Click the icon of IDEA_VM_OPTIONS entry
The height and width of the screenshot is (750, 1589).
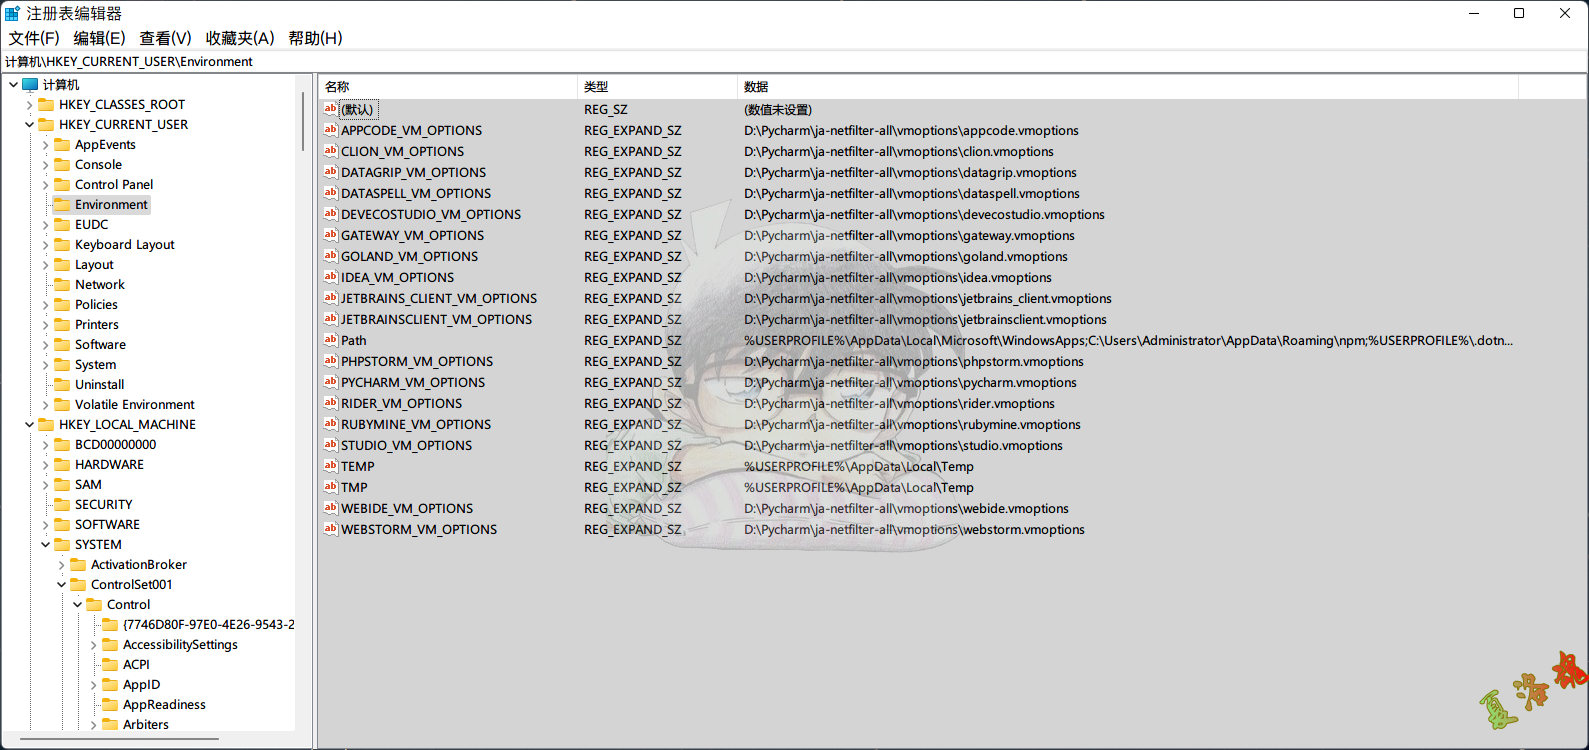pos(330,277)
